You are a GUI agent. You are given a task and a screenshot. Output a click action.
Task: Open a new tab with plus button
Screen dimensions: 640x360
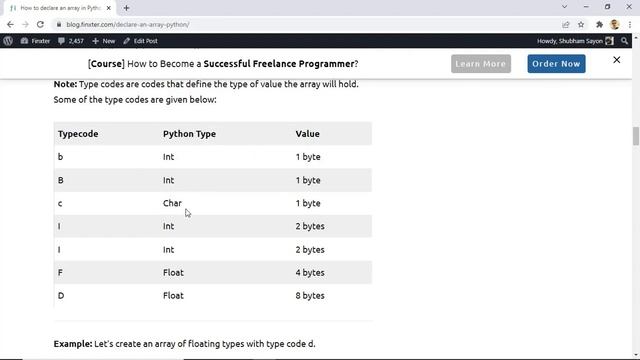click(x=126, y=8)
